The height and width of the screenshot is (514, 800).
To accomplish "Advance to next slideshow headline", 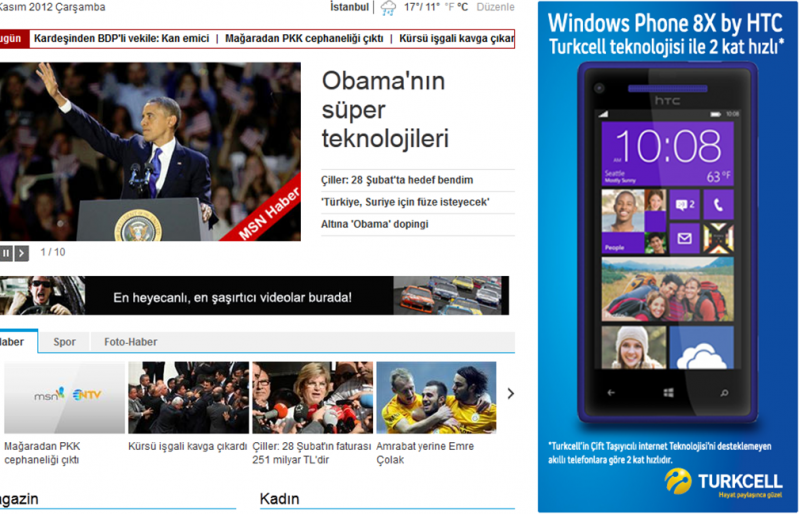I will pyautogui.click(x=21, y=253).
